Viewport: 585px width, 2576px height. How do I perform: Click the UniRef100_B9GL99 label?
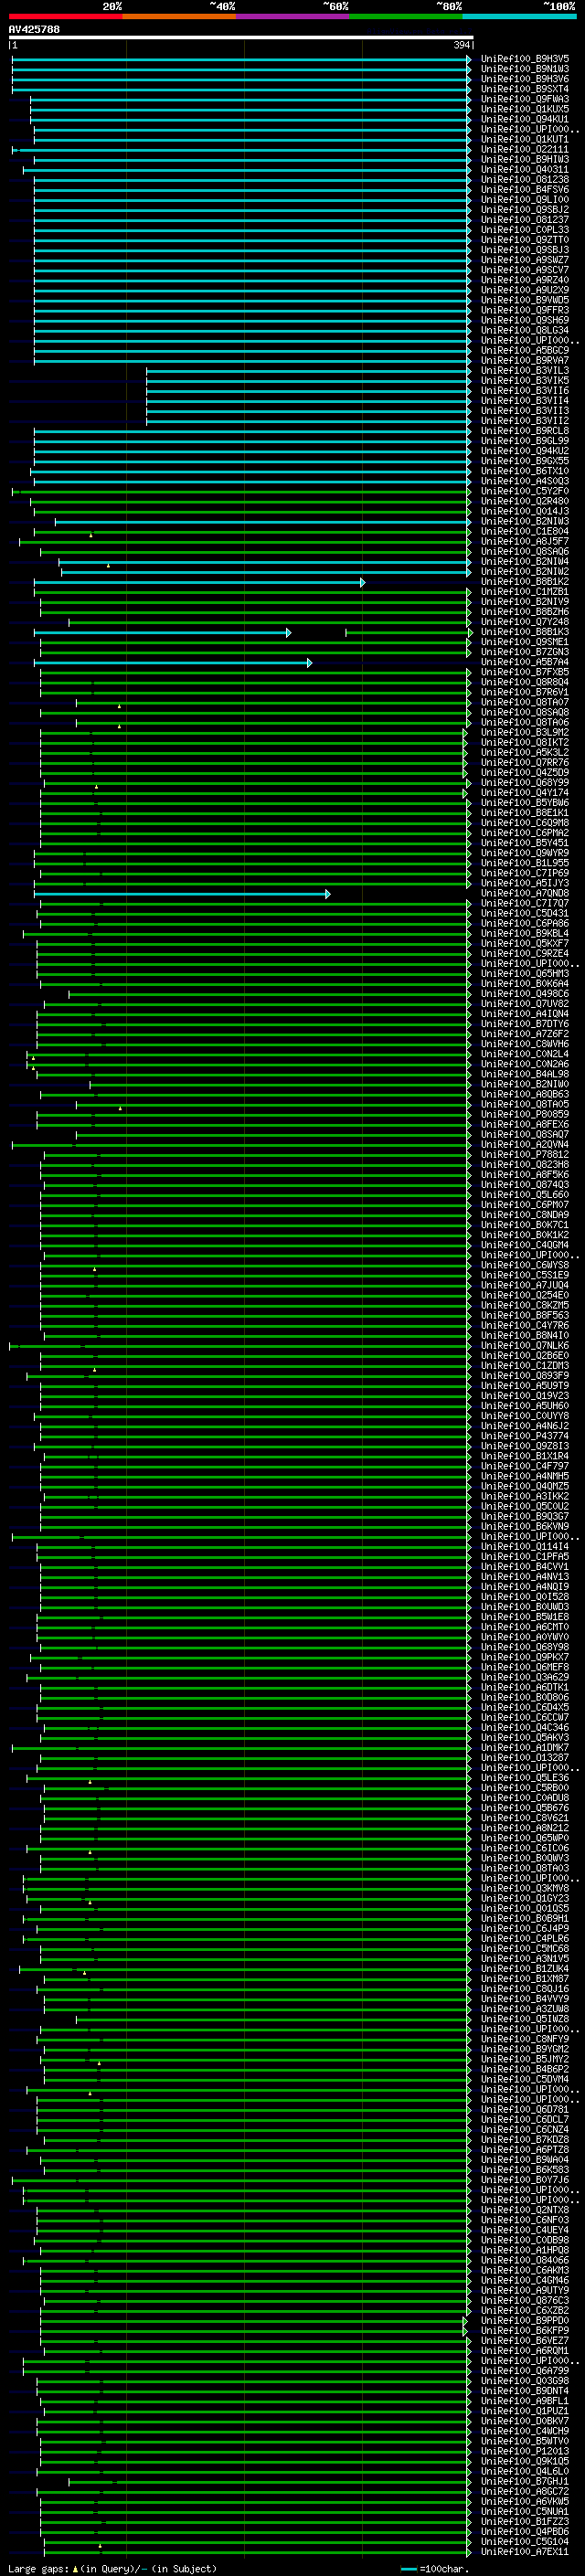[x=525, y=441]
